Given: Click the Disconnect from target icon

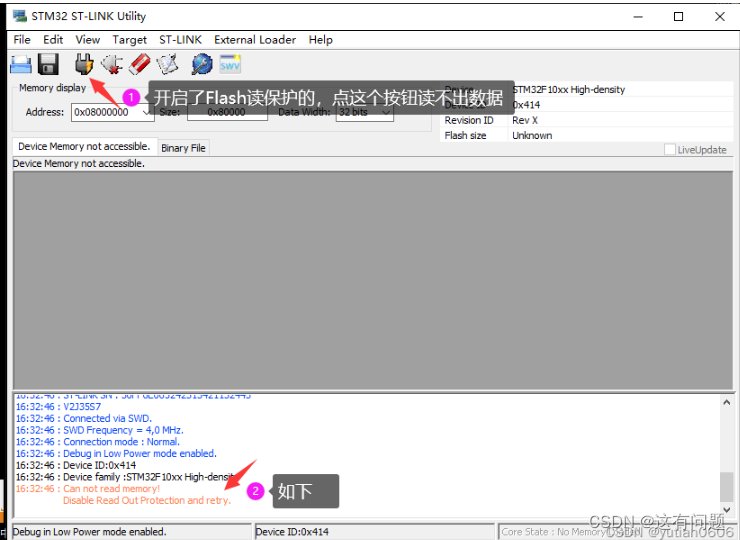Looking at the screenshot, I should click(112, 64).
